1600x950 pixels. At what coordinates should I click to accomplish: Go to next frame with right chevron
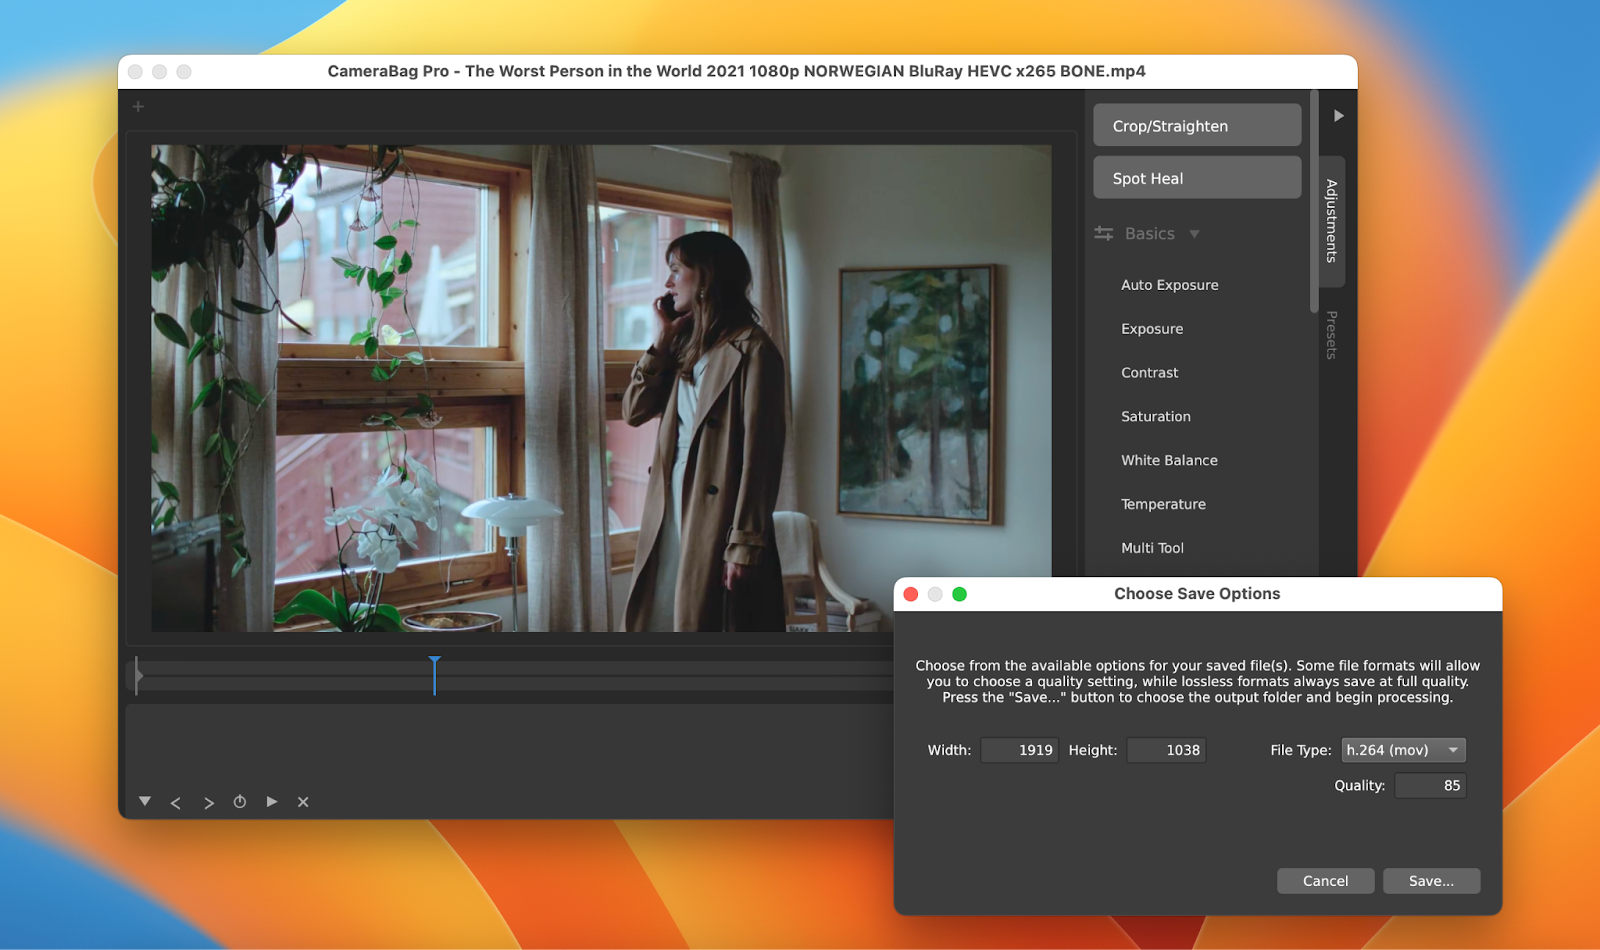[208, 803]
